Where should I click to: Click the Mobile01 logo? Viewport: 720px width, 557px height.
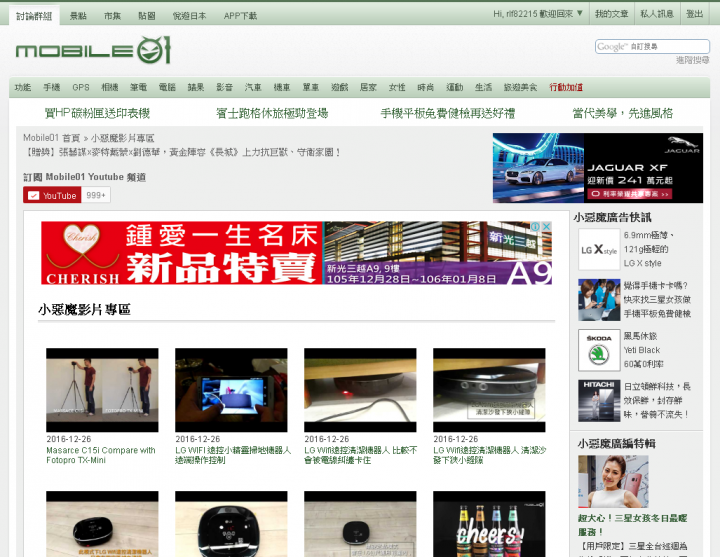[93, 50]
